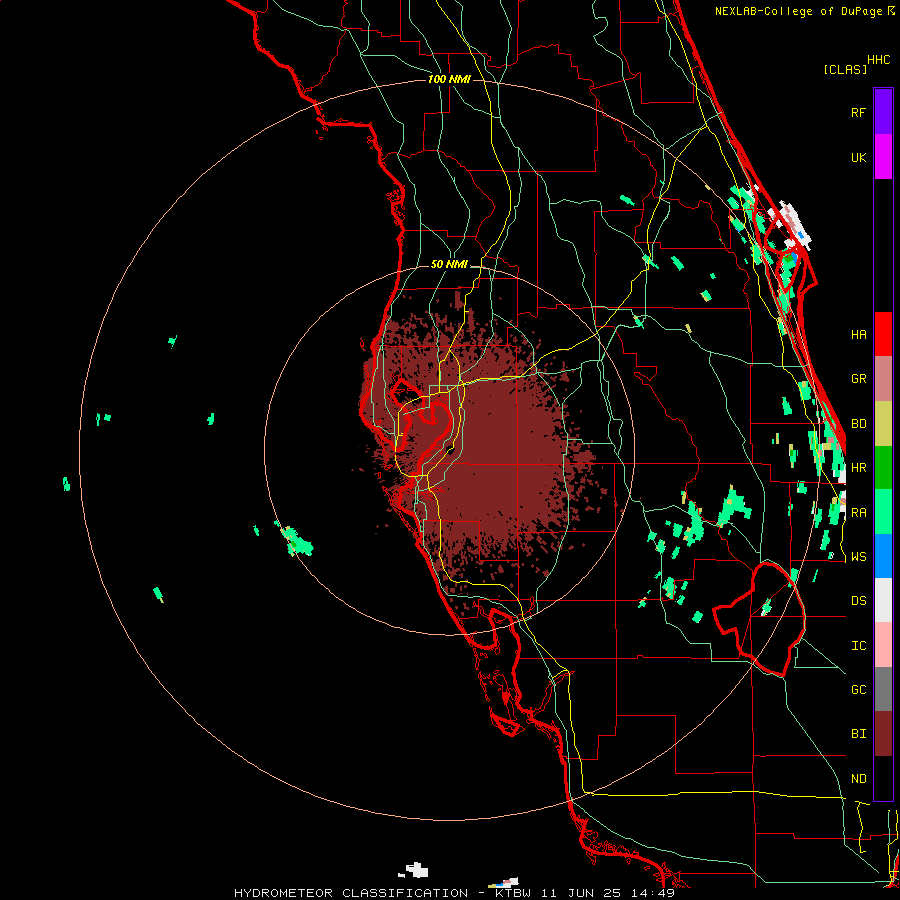
Task: Click the DS legend label
Action: coord(858,600)
